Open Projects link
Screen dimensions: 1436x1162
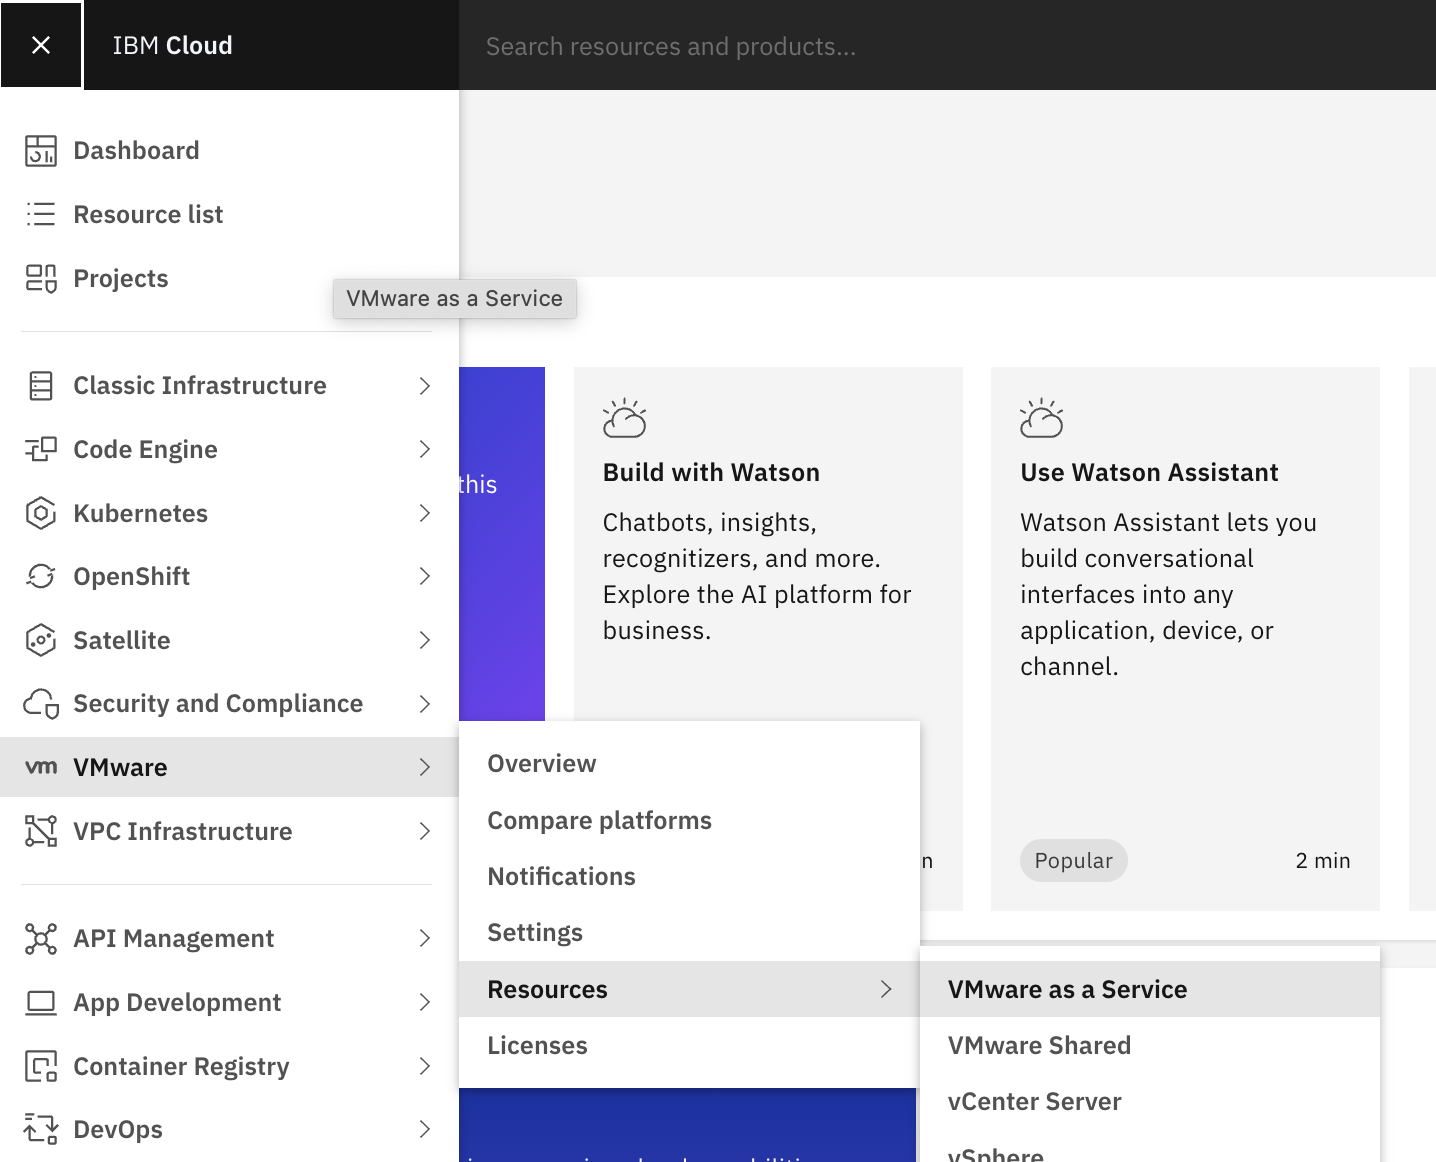[121, 278]
